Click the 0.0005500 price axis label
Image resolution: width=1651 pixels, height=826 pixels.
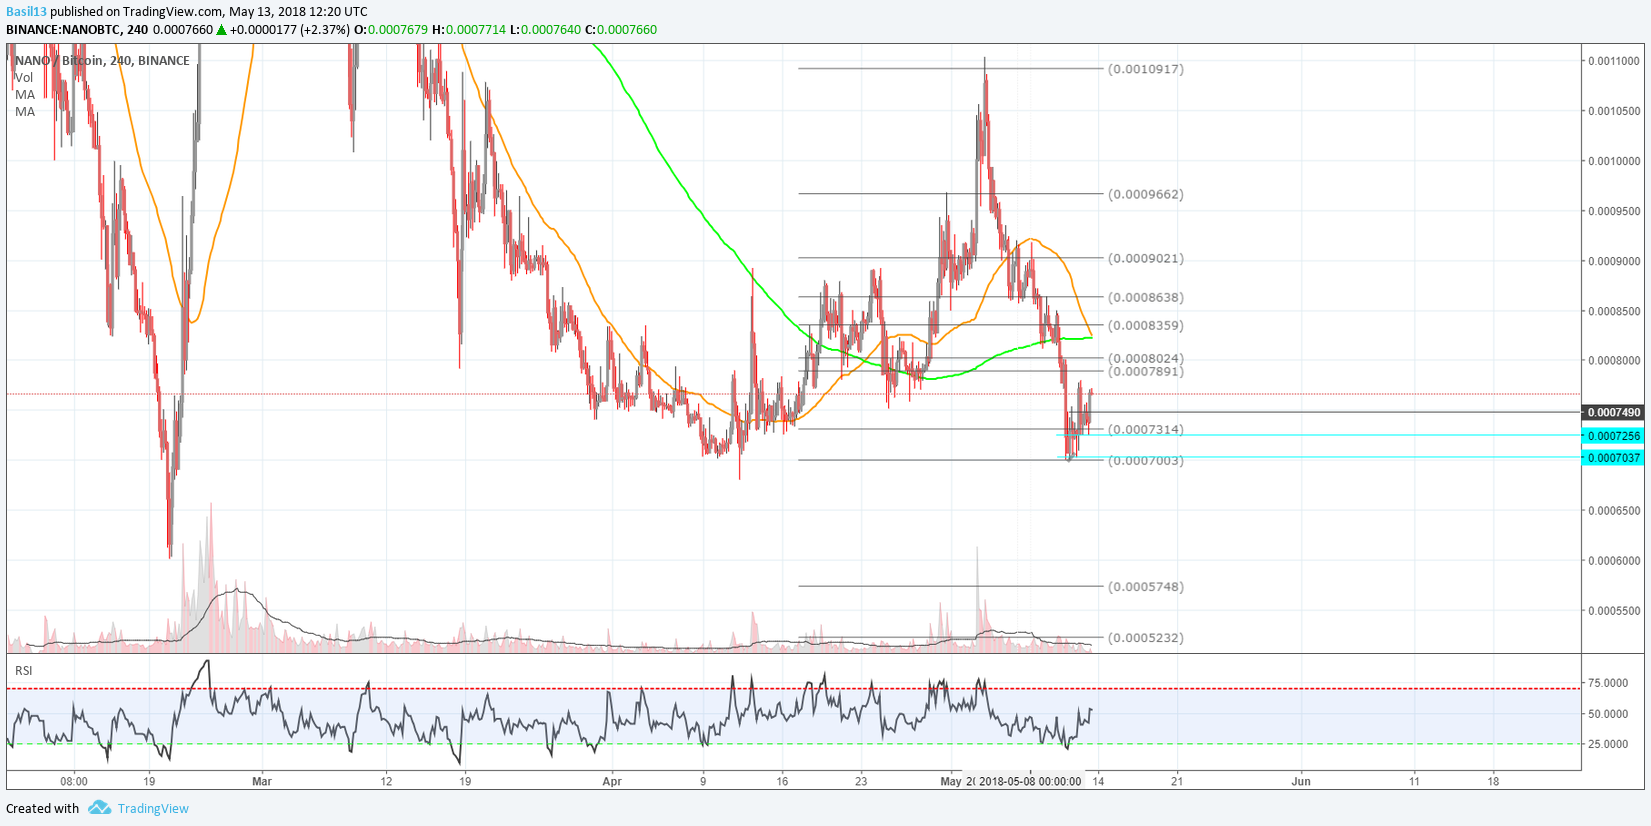[1614, 610]
